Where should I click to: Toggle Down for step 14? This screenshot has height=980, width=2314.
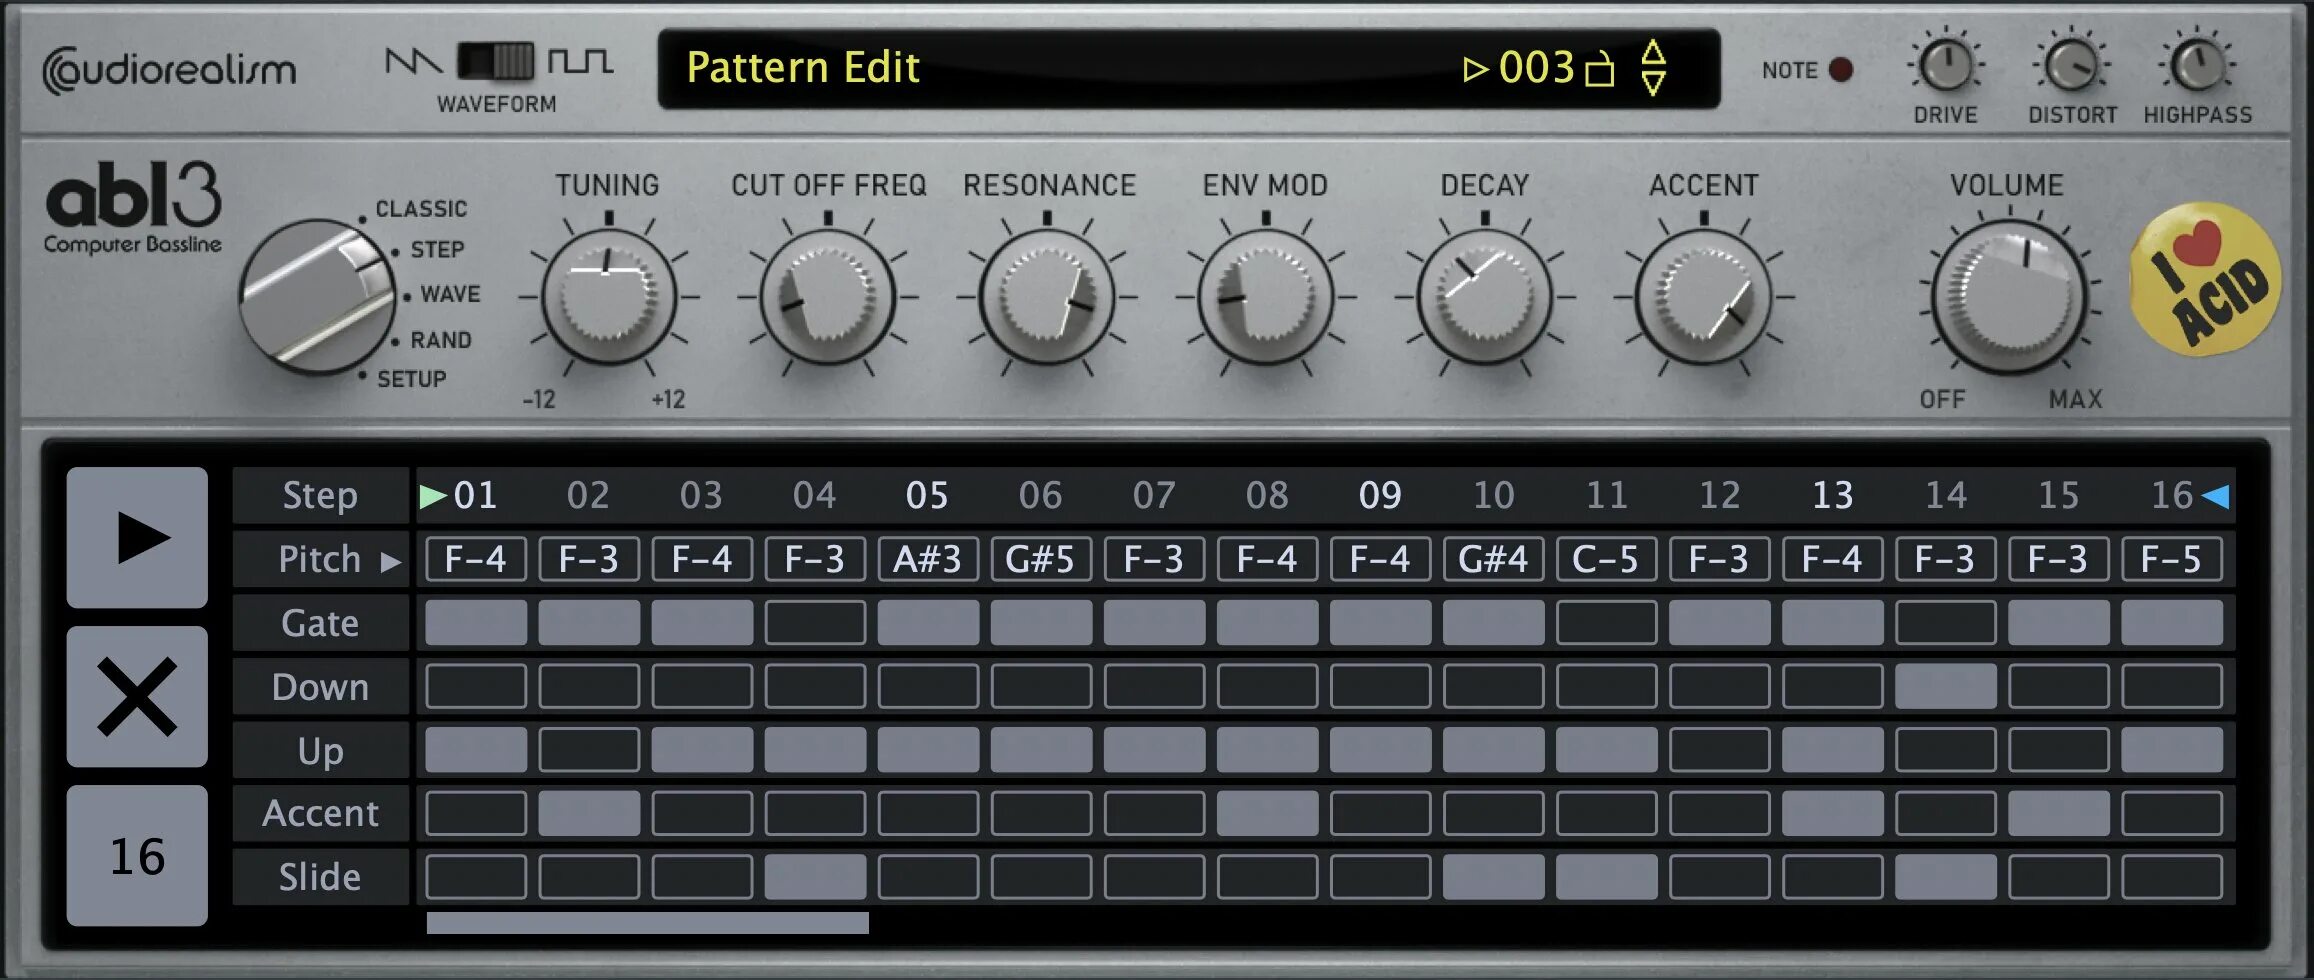1946,687
